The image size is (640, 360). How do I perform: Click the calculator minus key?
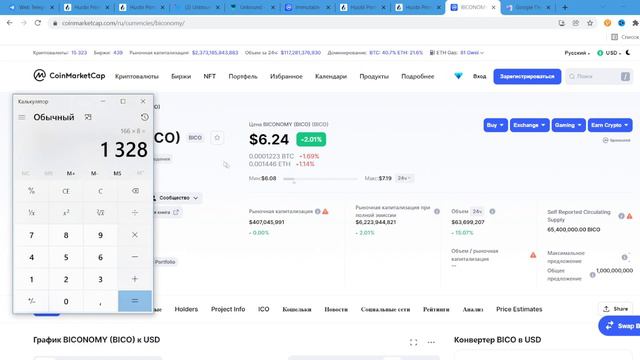pos(135,257)
